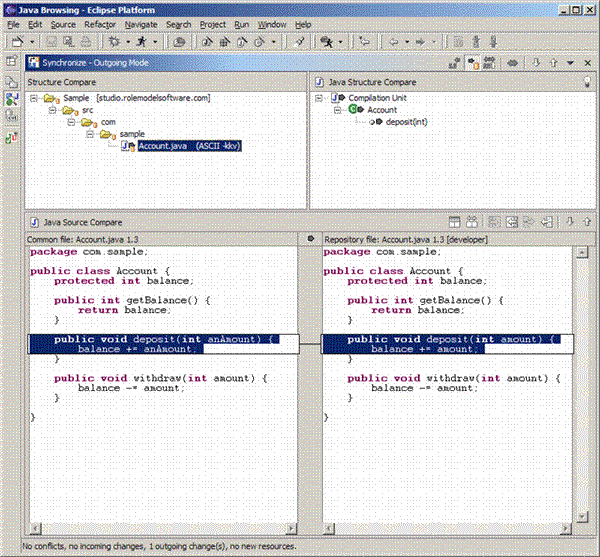The height and width of the screenshot is (557, 600).
Task: Select previous change in Java Source Compare
Action: click(587, 221)
